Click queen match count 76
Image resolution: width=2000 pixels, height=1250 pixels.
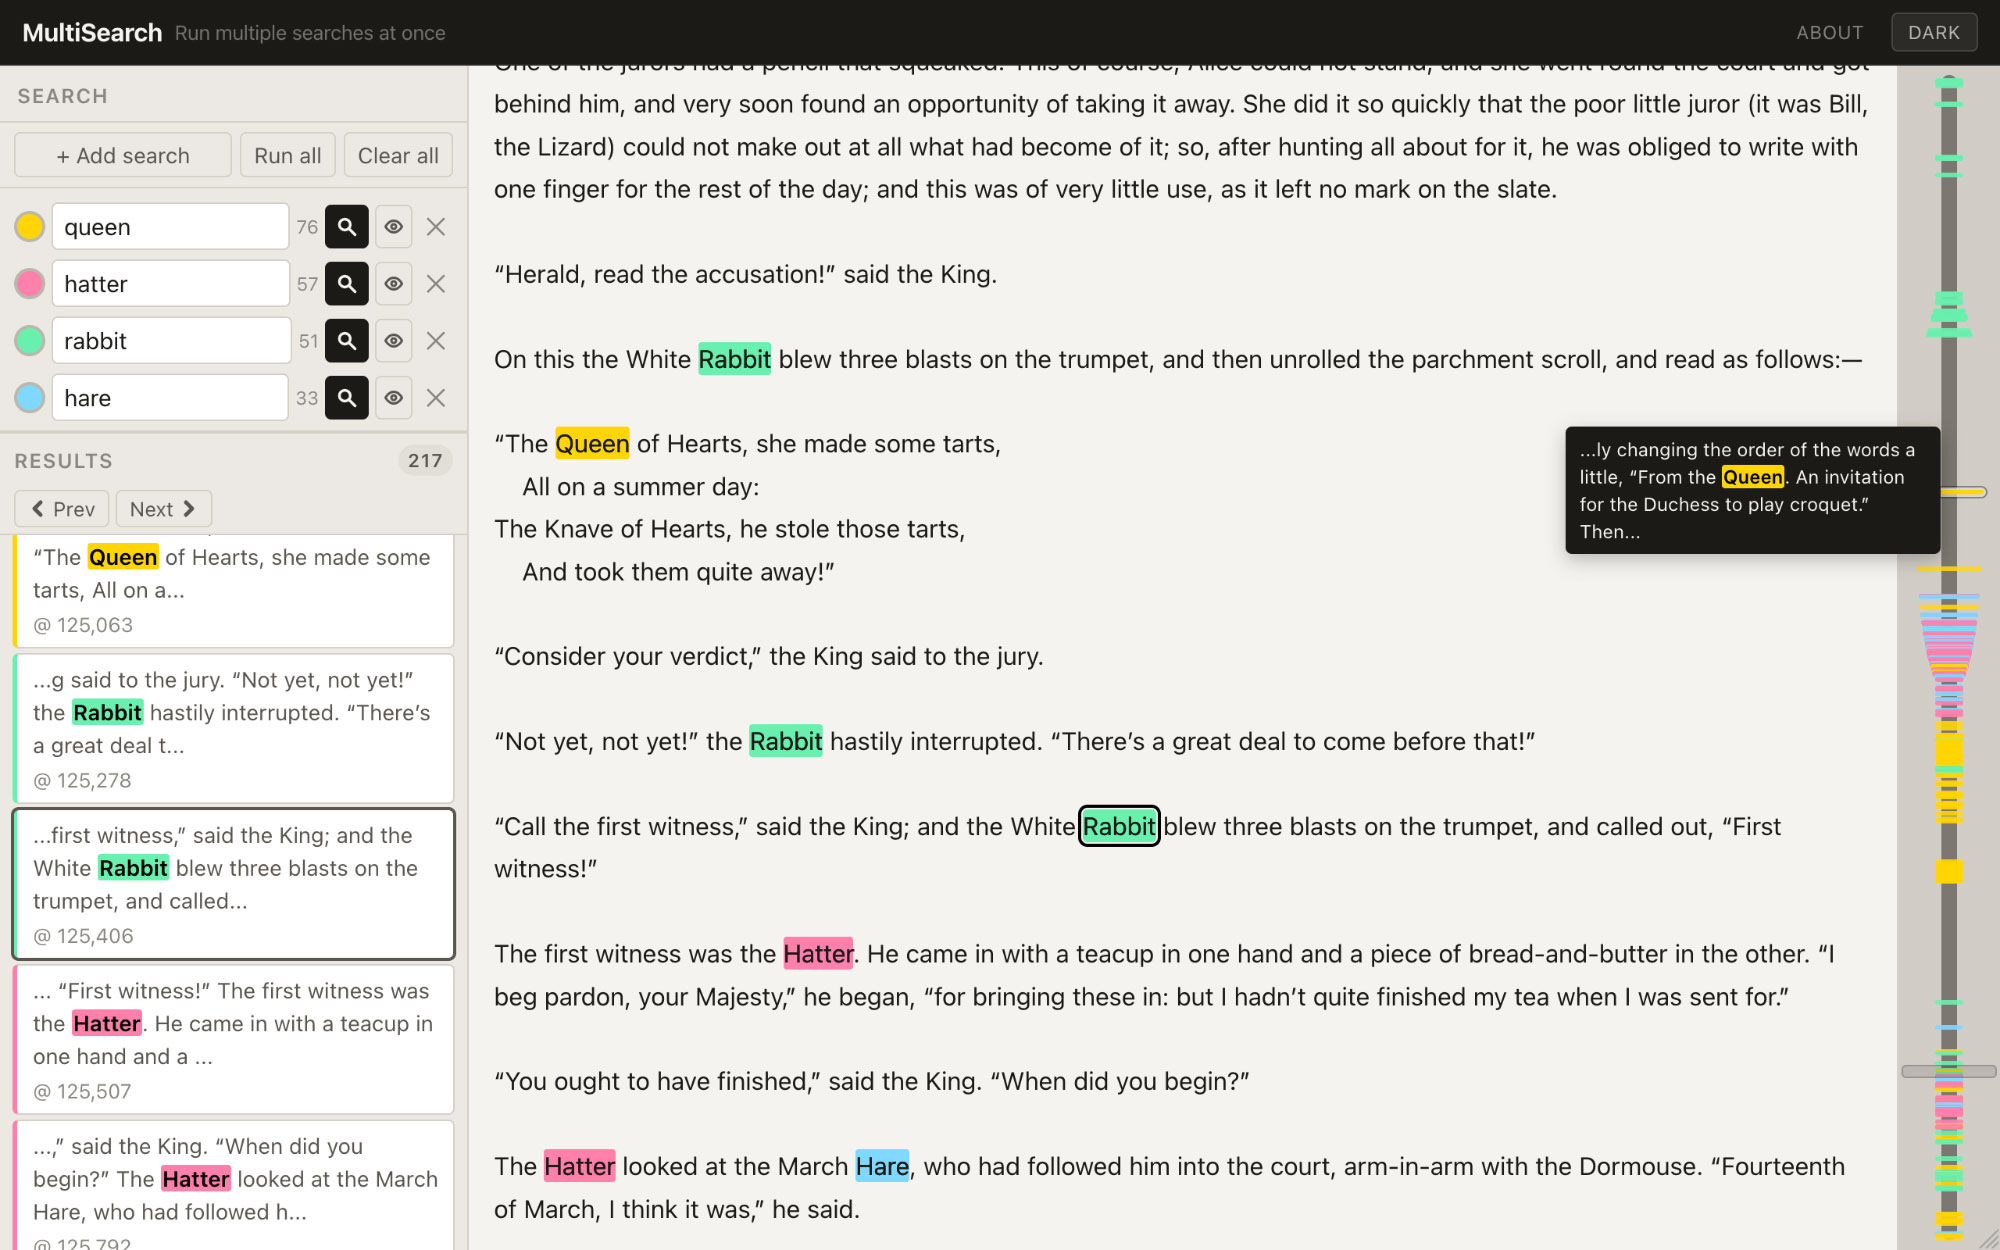pos(307,227)
